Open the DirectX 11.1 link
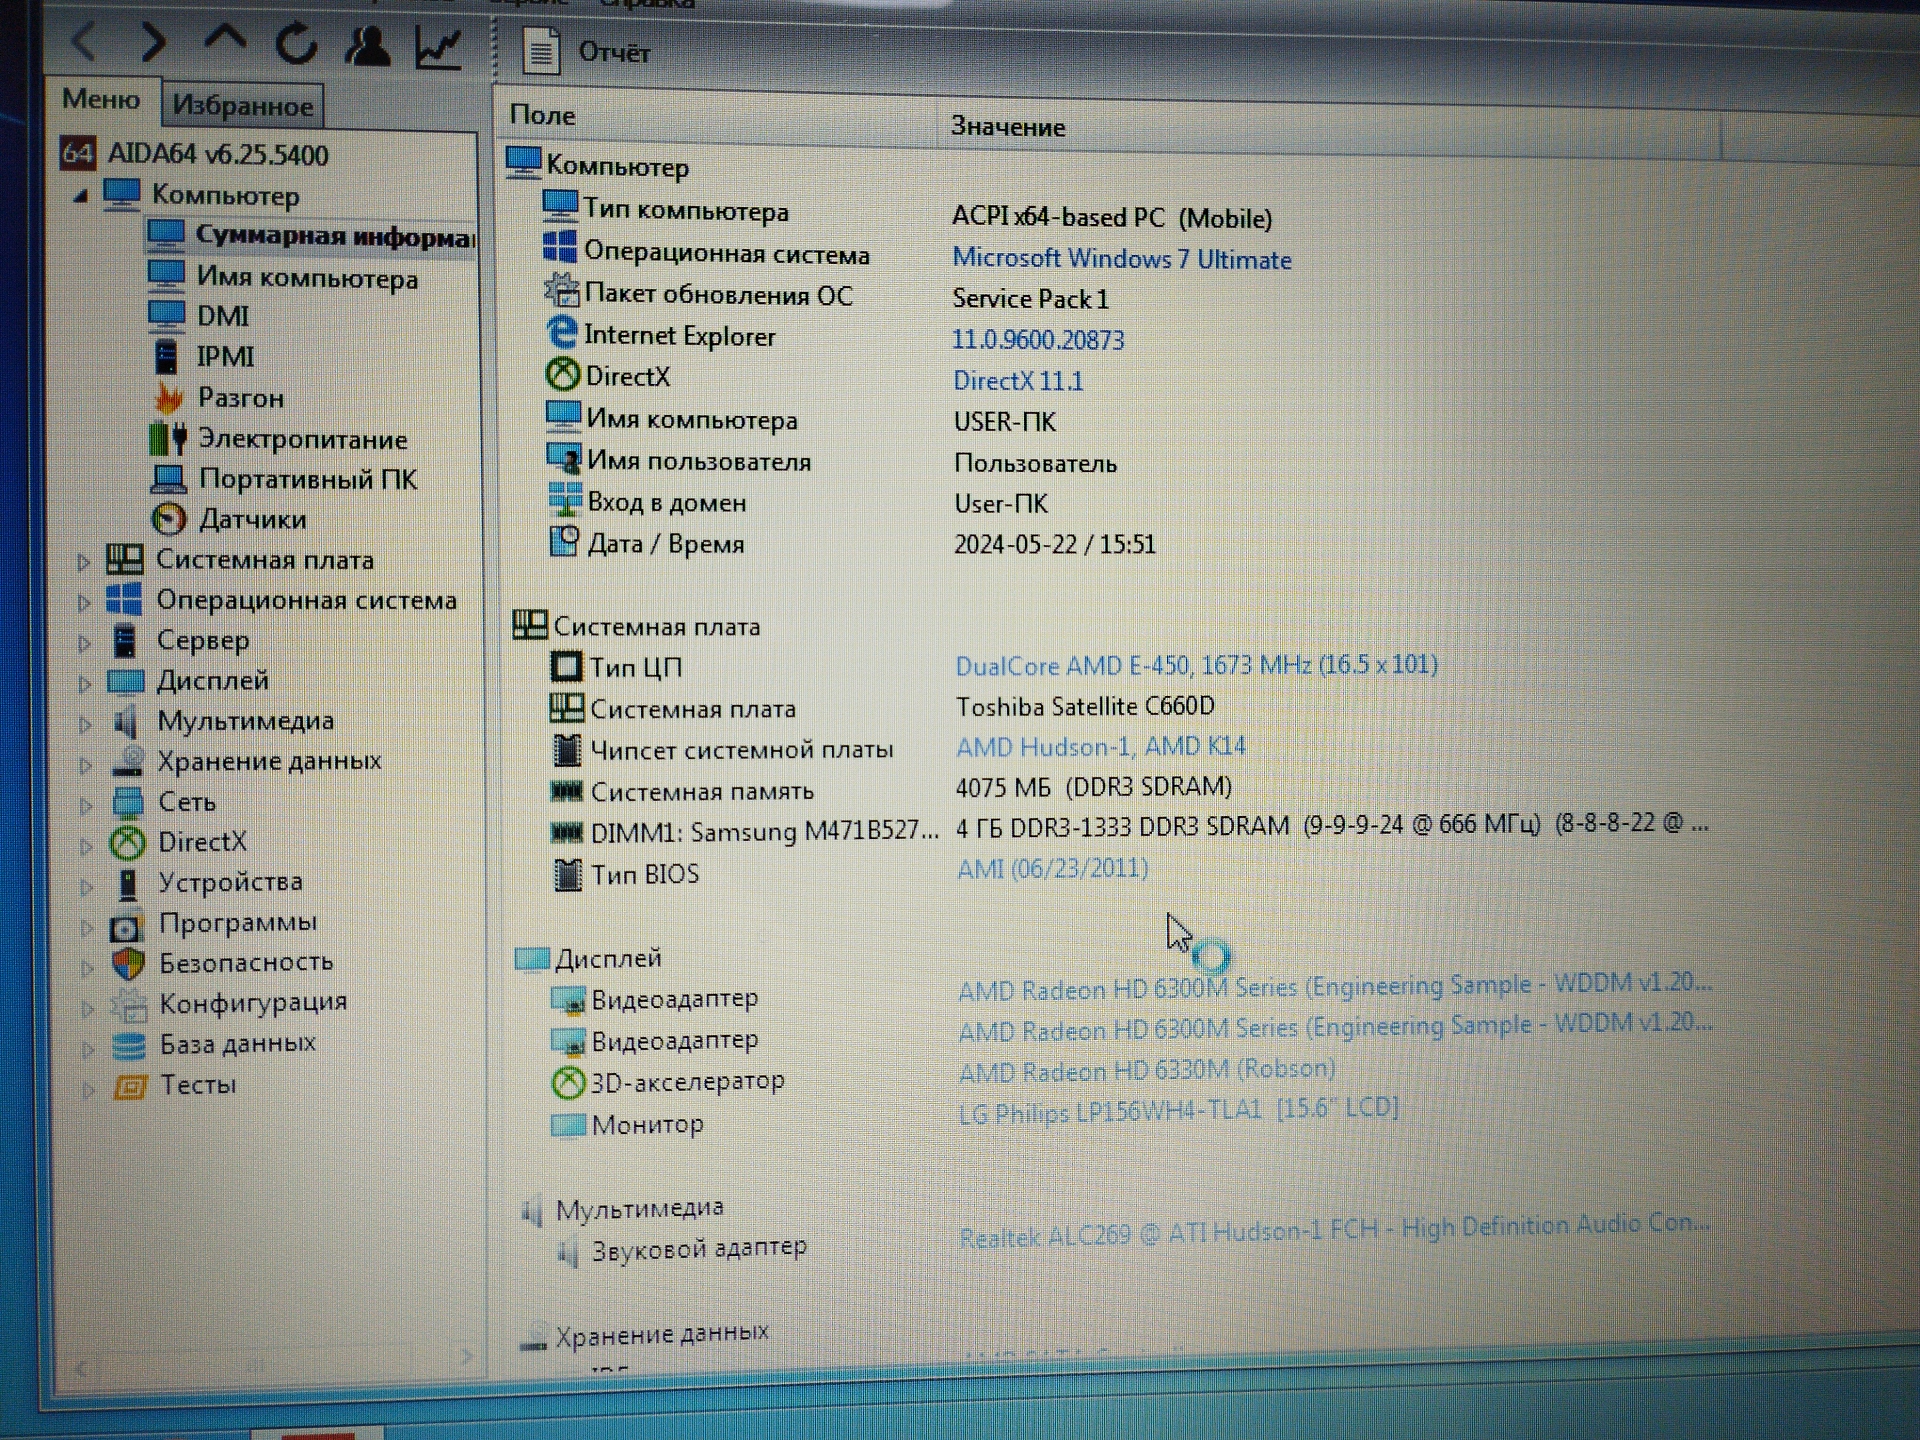 [x=1018, y=381]
